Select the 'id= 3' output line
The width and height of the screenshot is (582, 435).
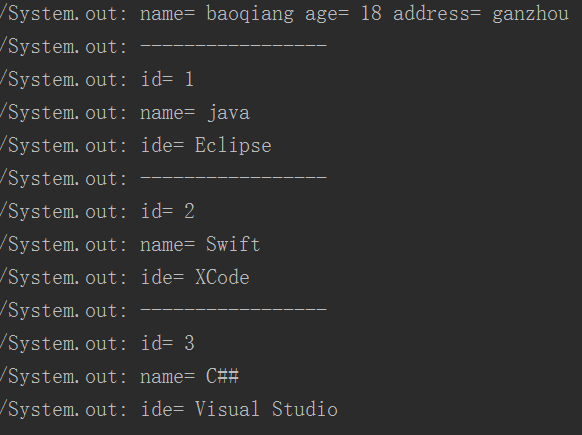click(x=97, y=343)
